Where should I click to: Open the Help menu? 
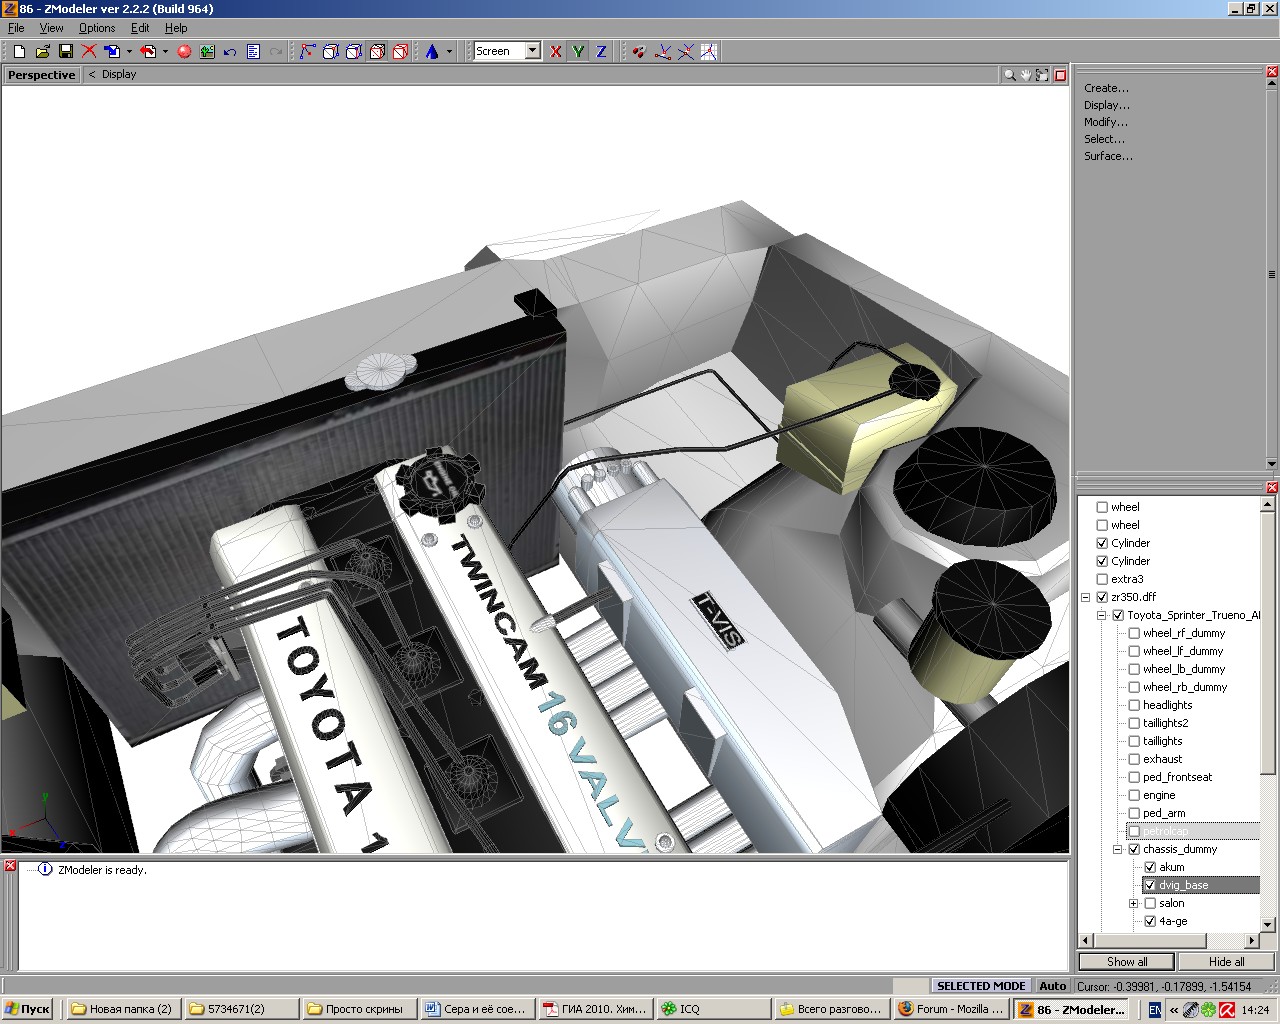(x=176, y=28)
